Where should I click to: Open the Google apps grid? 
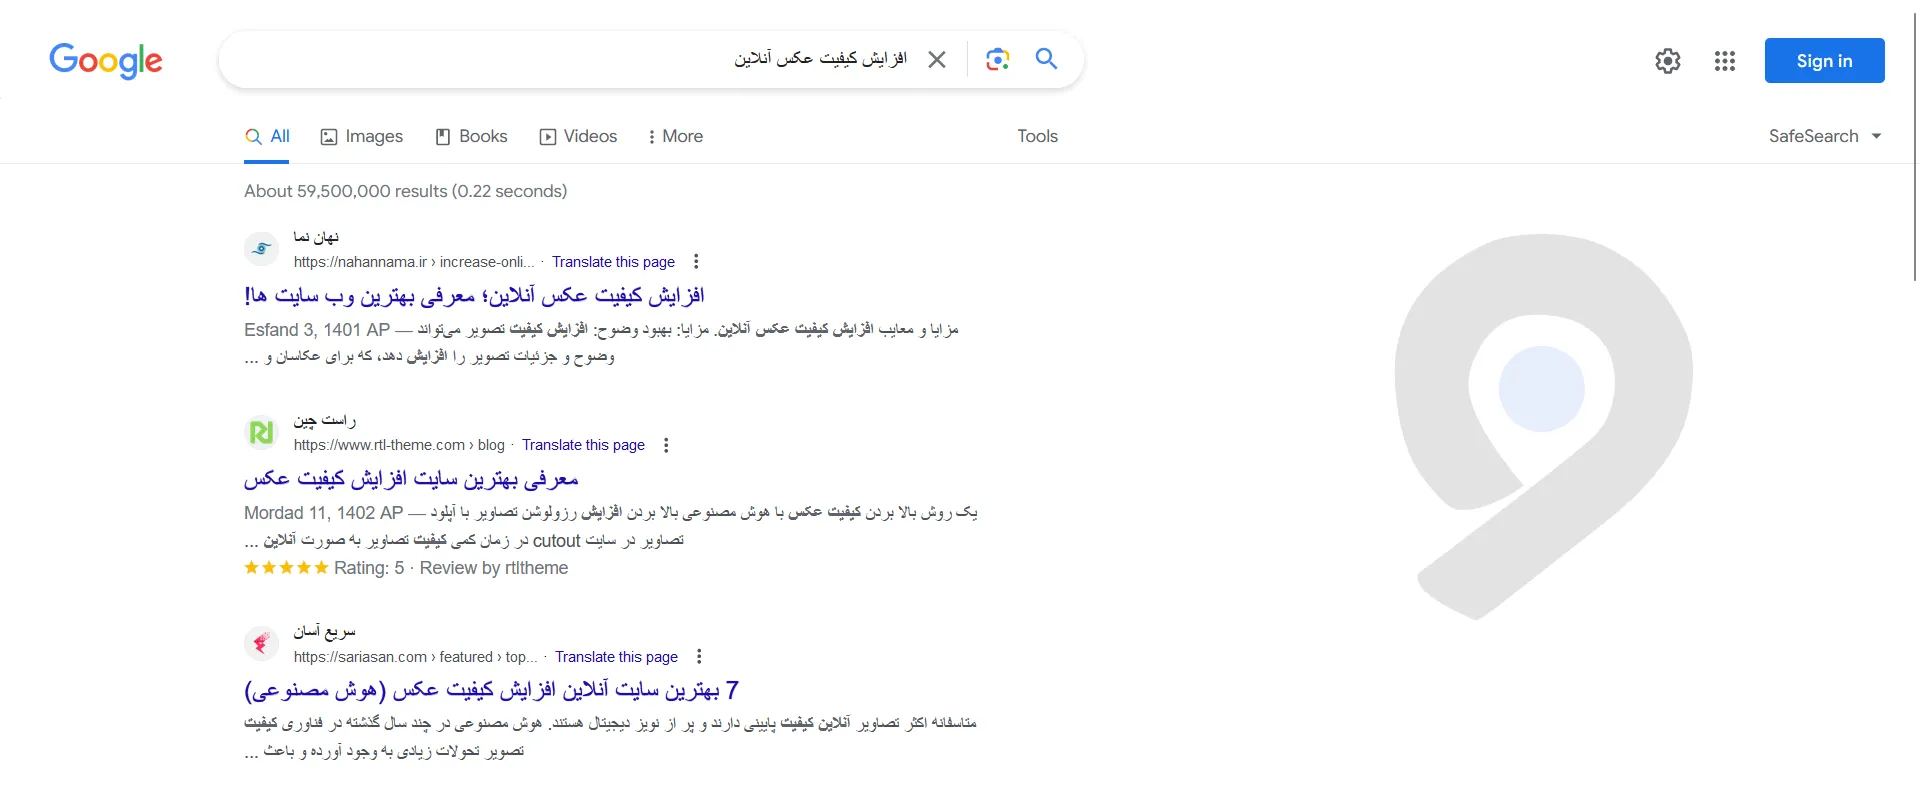click(1724, 61)
